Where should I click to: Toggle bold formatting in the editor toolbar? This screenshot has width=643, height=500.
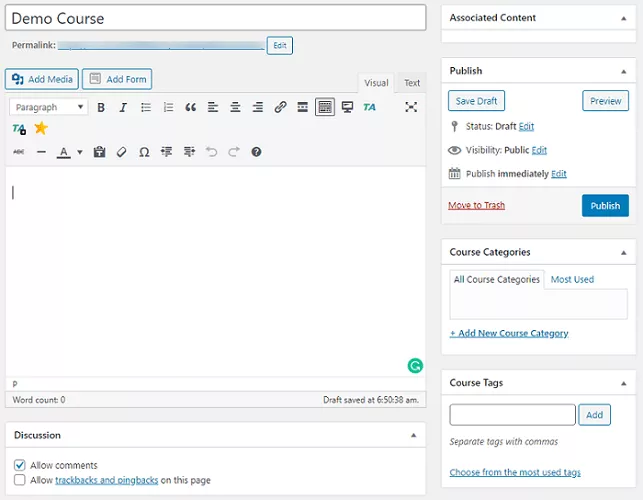tap(101, 107)
